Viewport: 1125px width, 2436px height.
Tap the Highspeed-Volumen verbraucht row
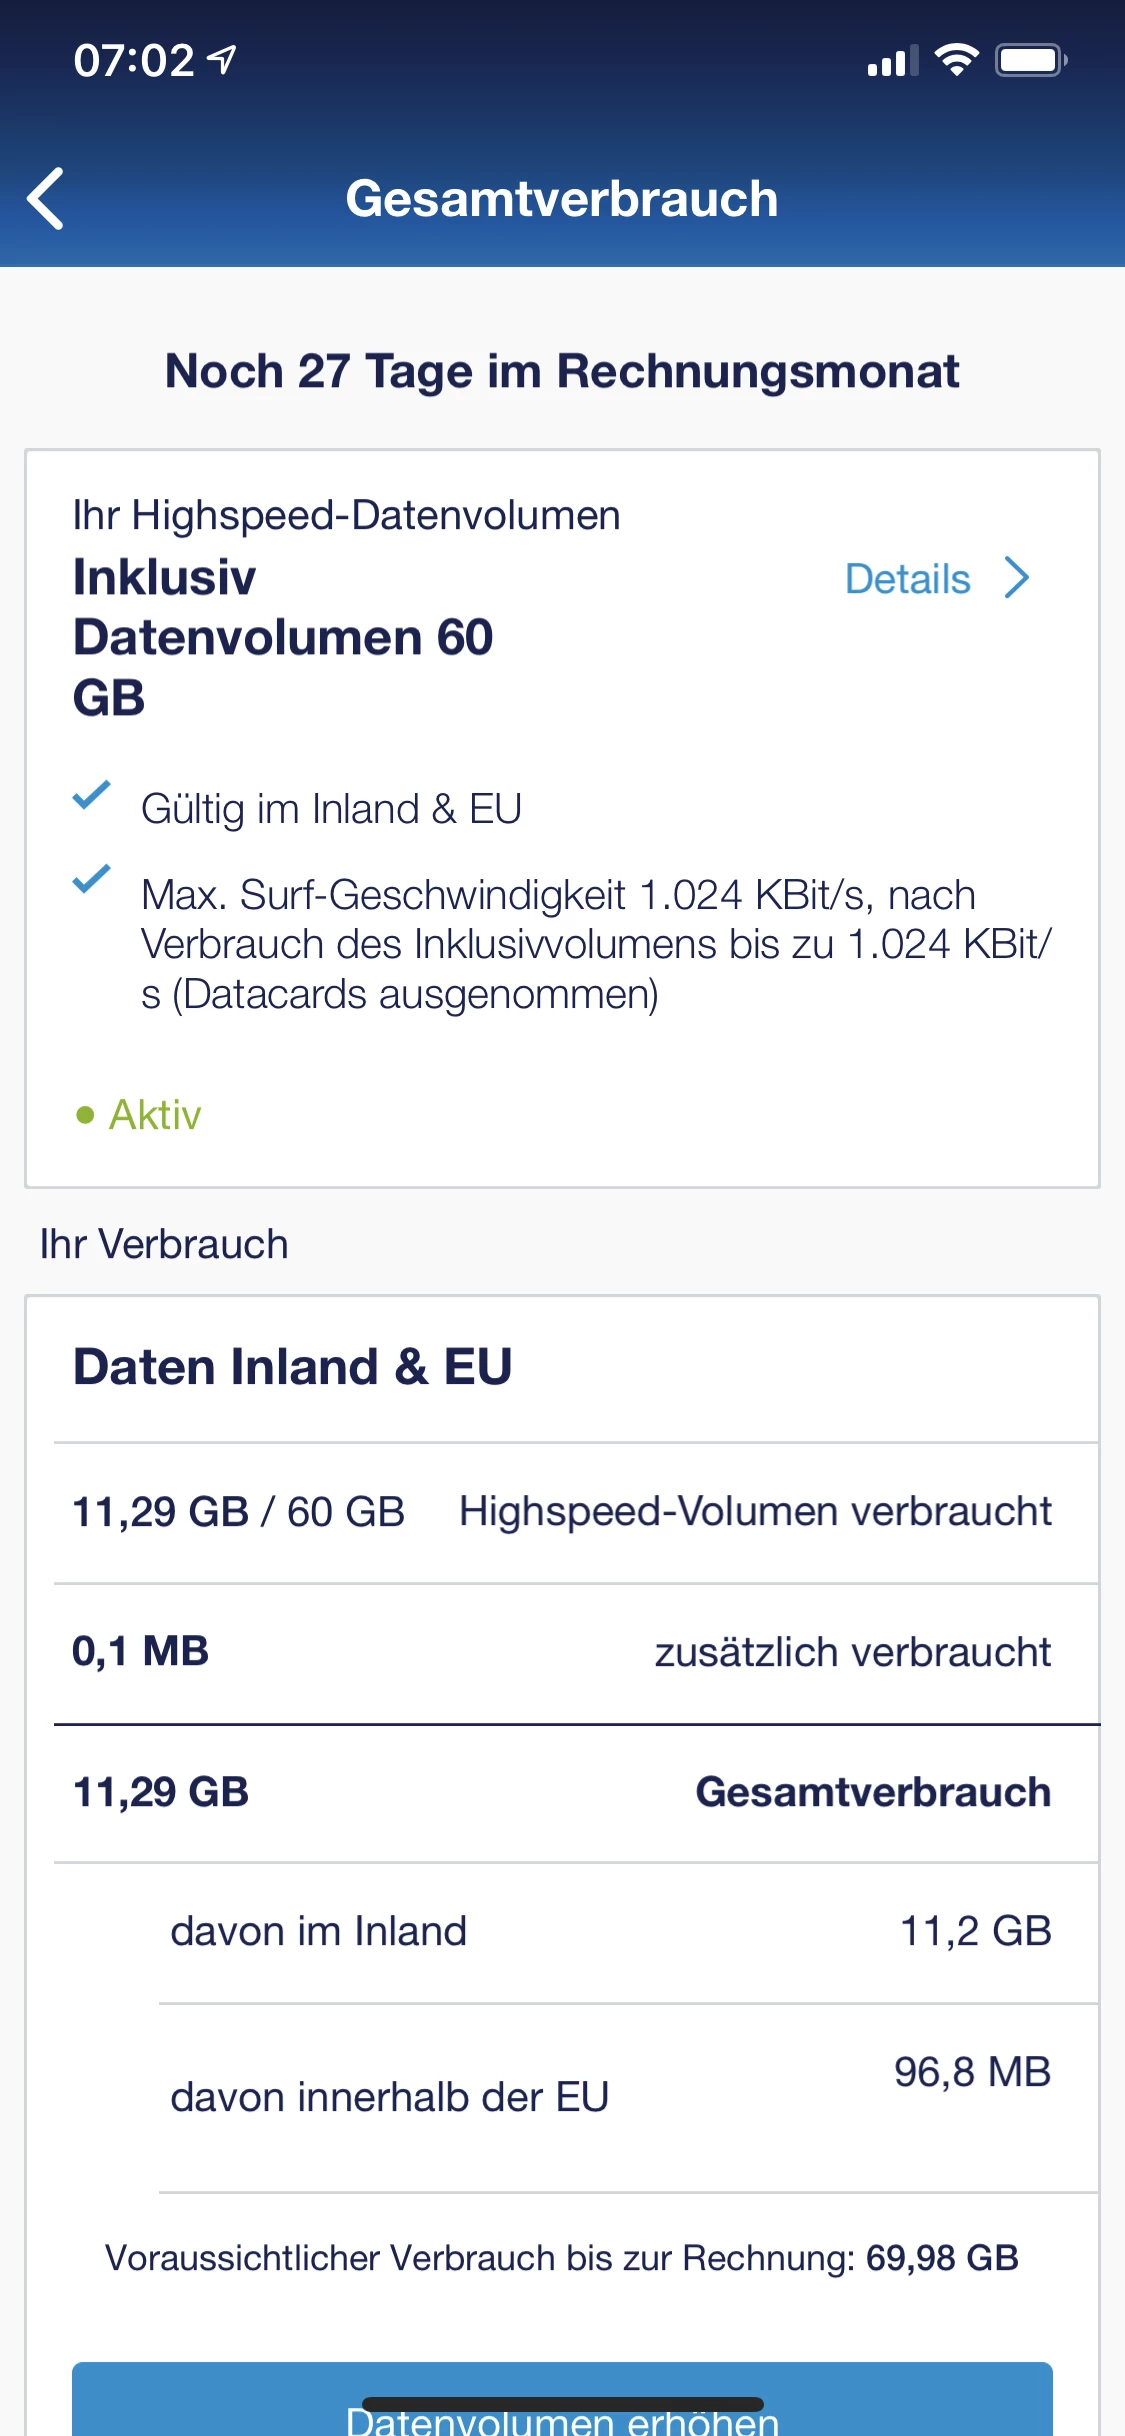click(x=562, y=1512)
